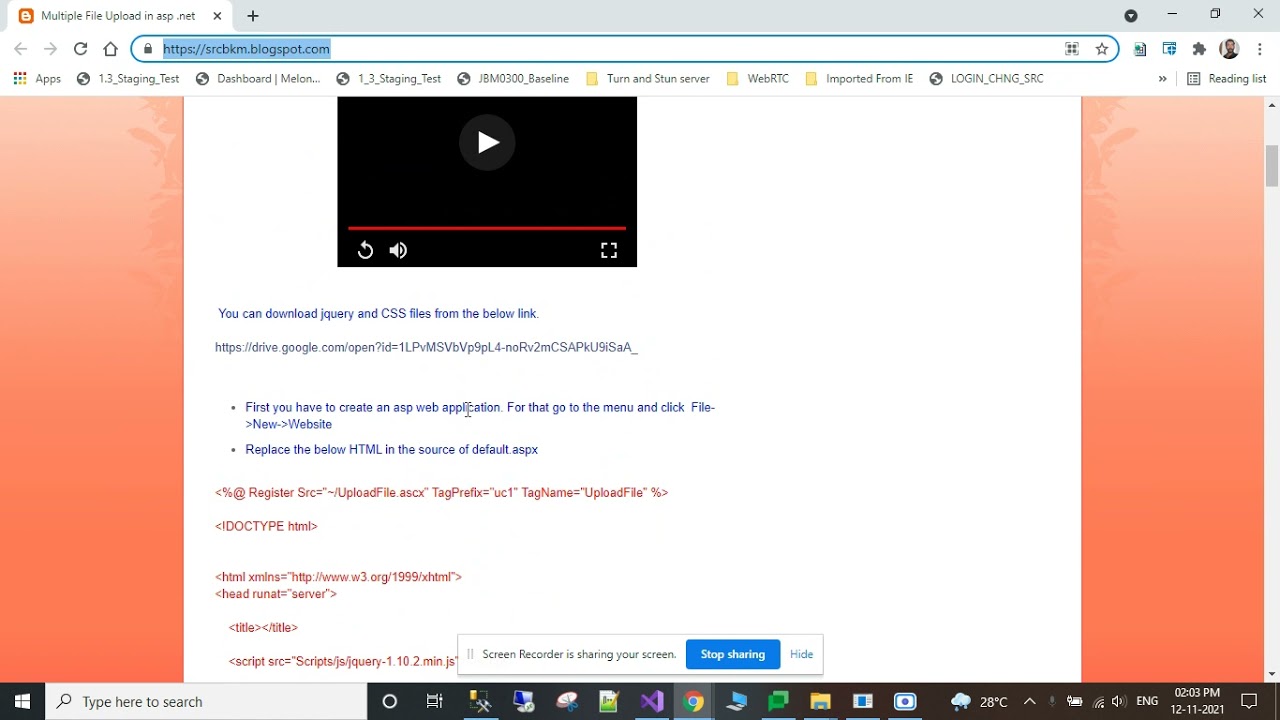Expand the tab search dropdown arrow

[x=1131, y=15]
